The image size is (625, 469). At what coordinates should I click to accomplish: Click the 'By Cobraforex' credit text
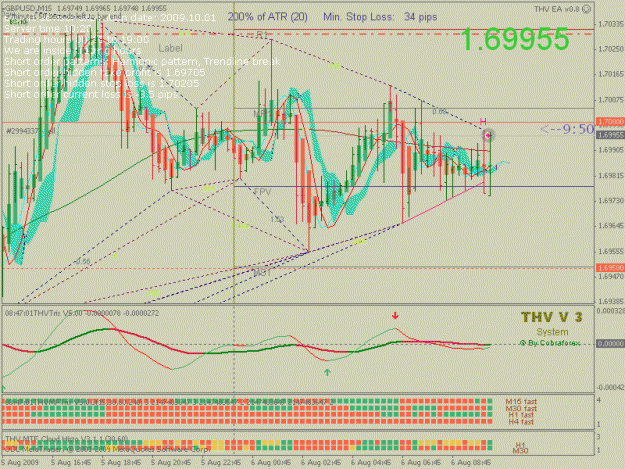point(550,343)
